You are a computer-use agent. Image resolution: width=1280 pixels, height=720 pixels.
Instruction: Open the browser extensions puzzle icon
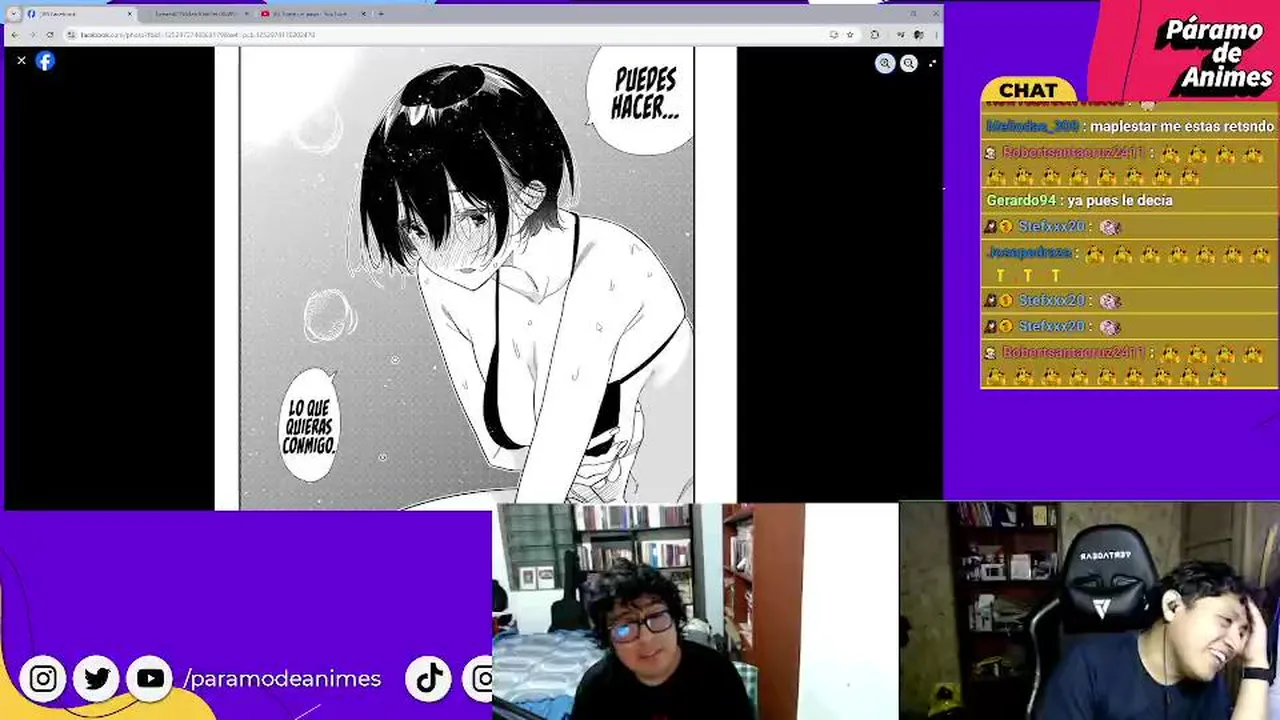875,34
